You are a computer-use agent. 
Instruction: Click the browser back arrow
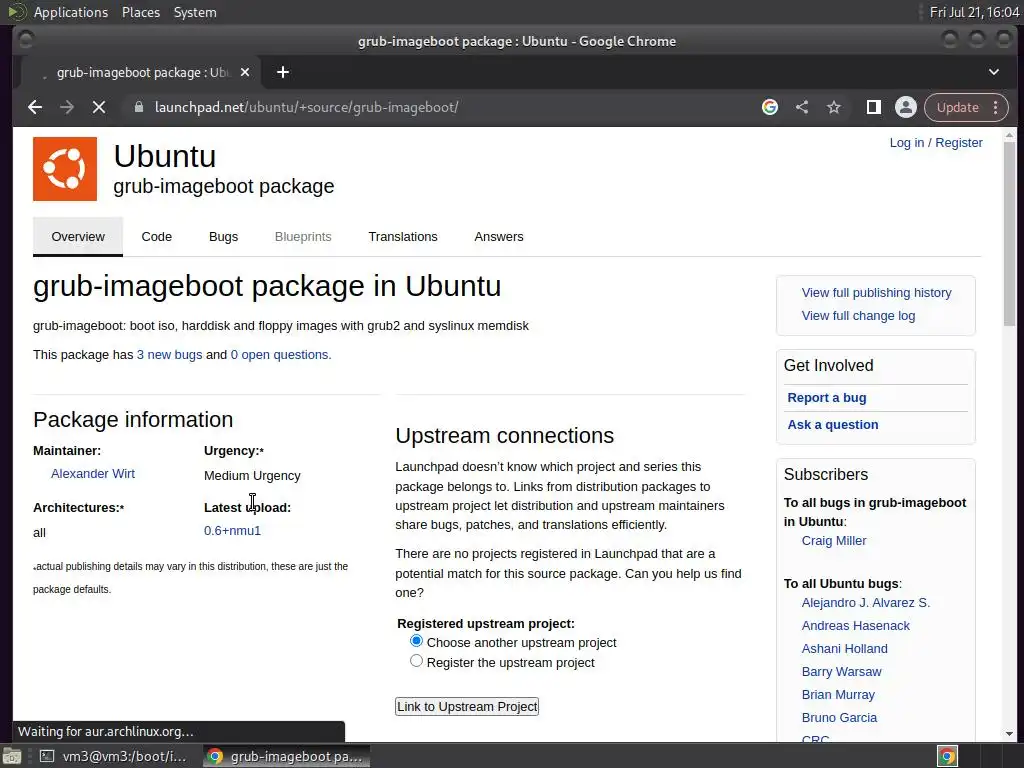(x=35, y=107)
